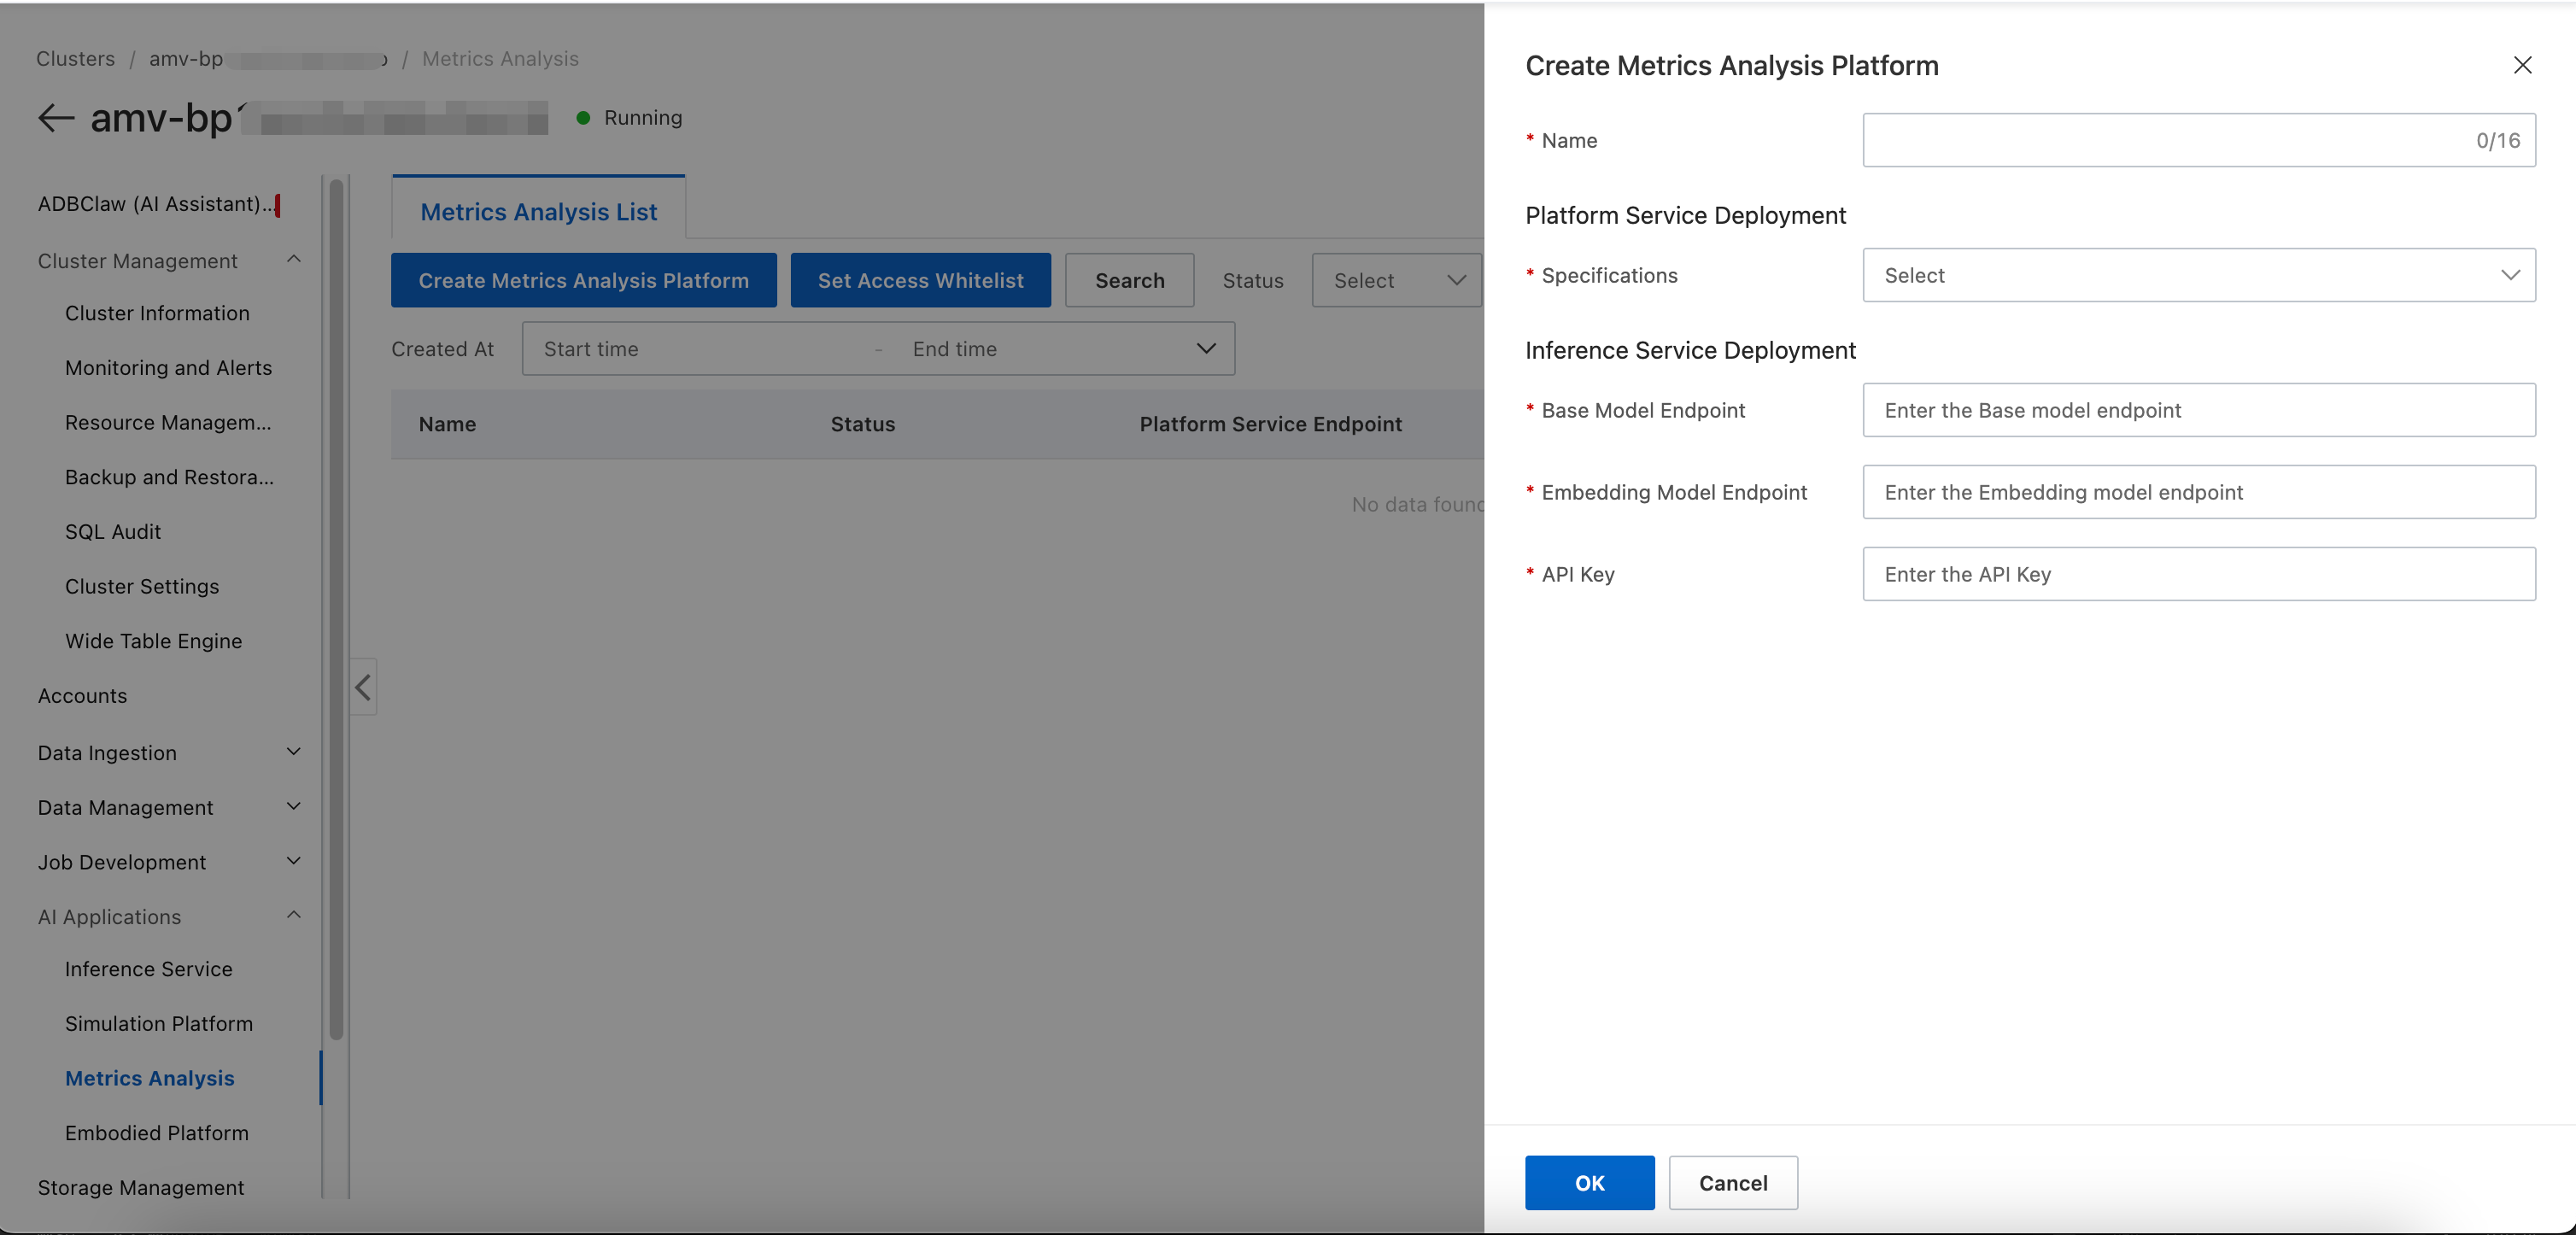
Task: Switch to the Metrics Analysis List tab
Action: (x=538, y=211)
